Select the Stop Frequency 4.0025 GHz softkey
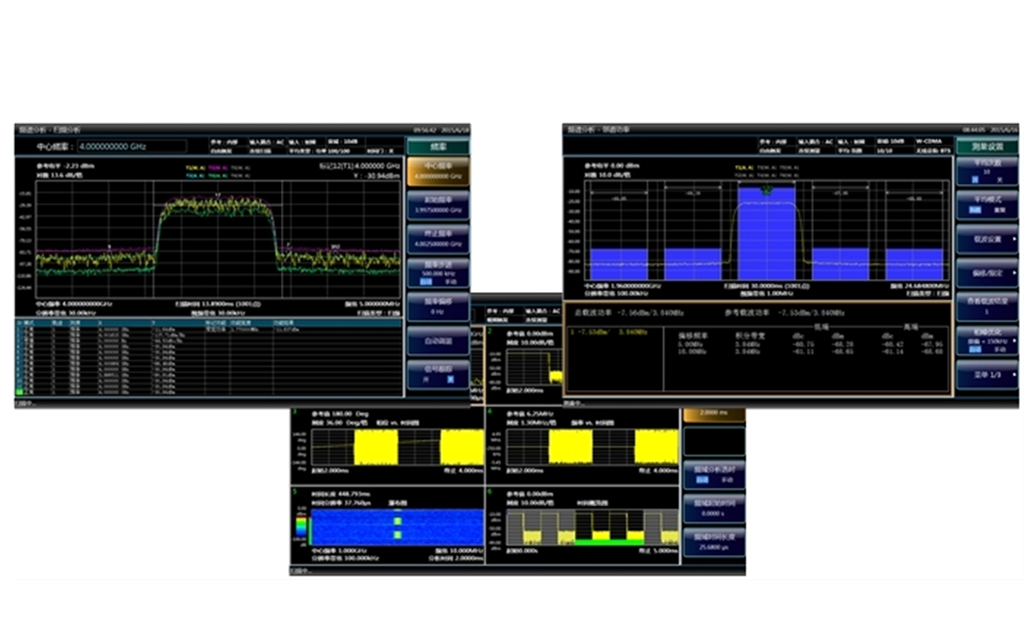 (437, 238)
